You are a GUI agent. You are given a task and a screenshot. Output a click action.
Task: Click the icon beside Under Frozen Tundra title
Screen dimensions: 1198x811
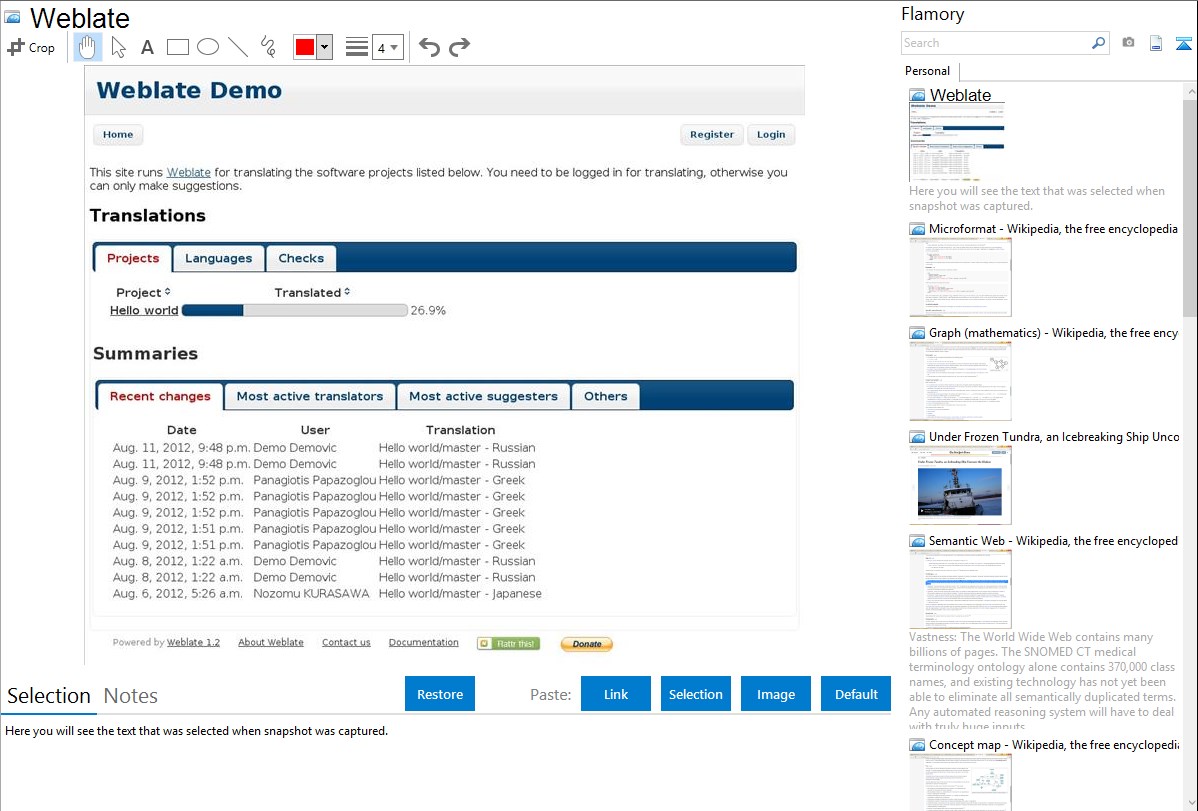[x=917, y=437]
